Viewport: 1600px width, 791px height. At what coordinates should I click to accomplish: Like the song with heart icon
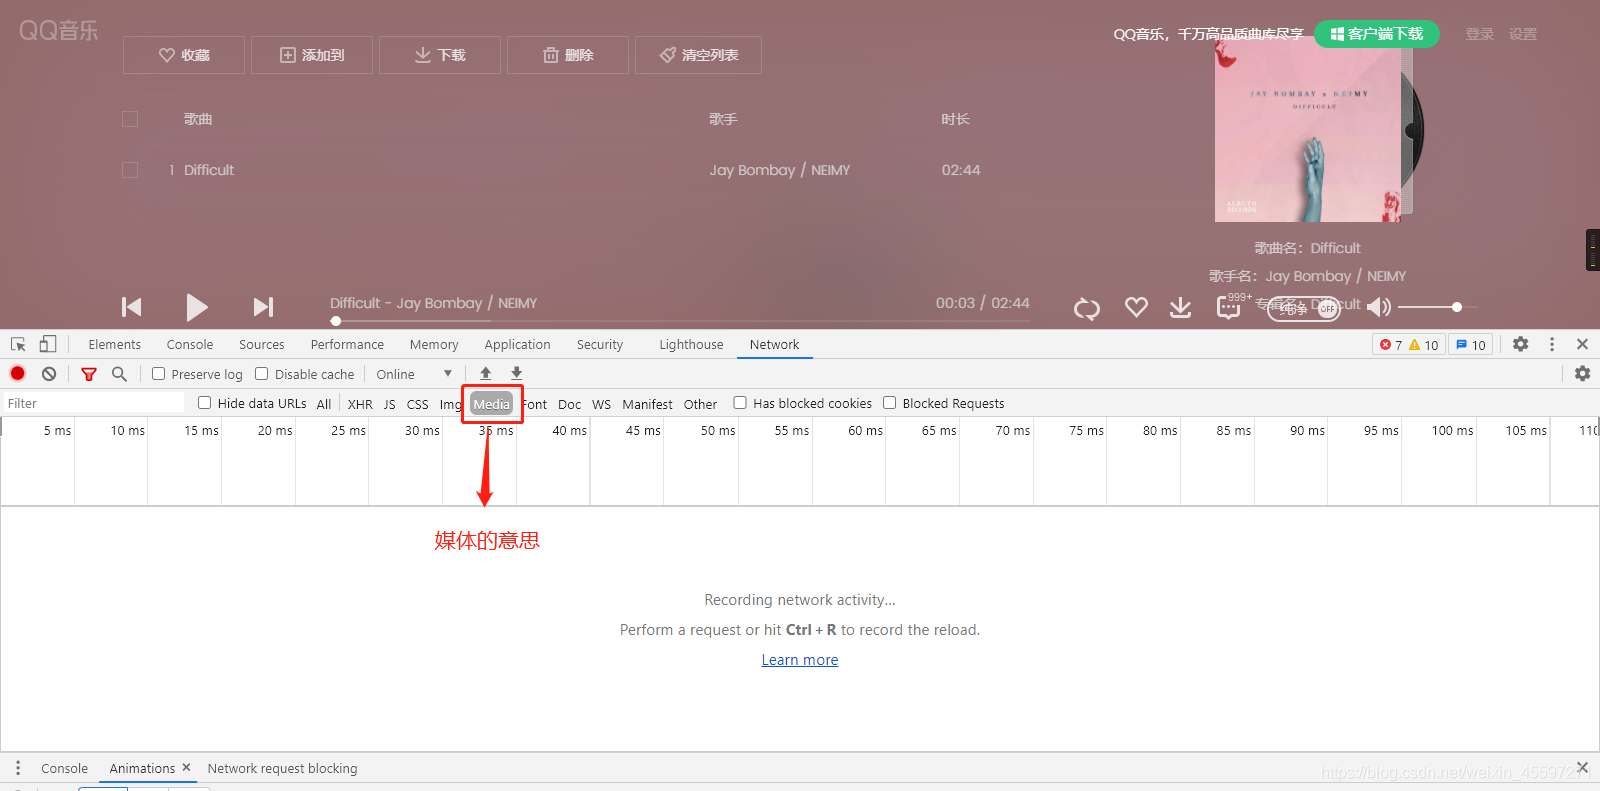1136,307
